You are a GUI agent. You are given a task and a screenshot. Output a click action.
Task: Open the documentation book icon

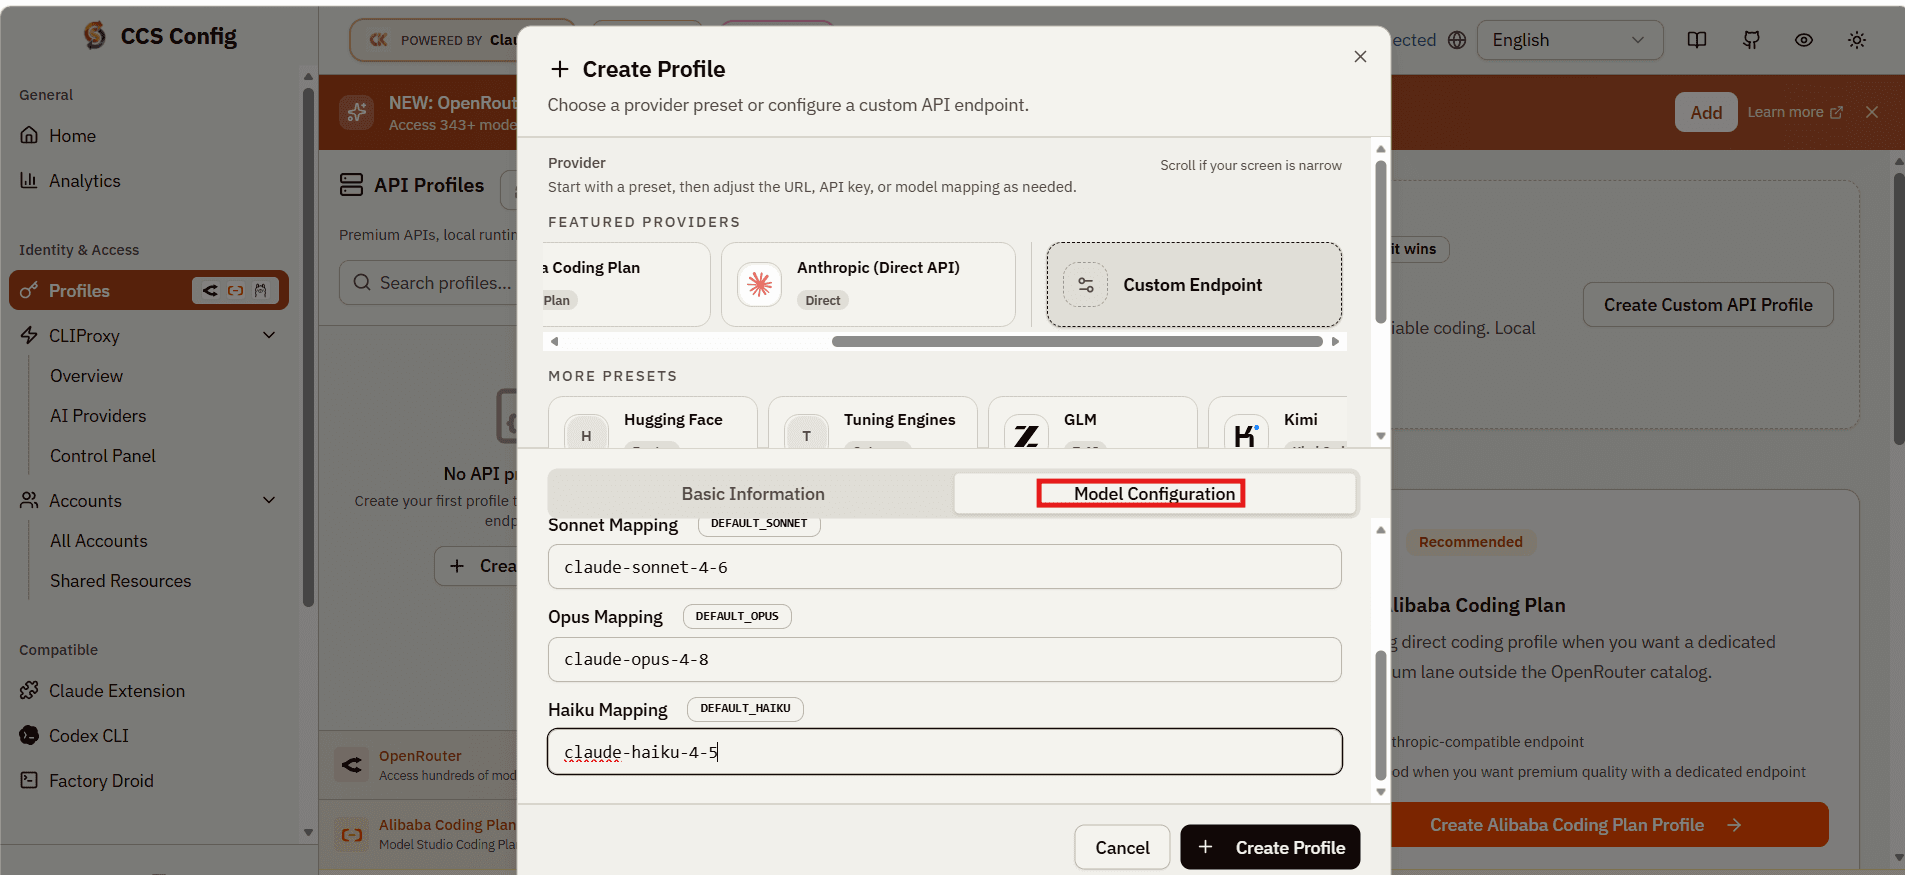pyautogui.click(x=1697, y=40)
